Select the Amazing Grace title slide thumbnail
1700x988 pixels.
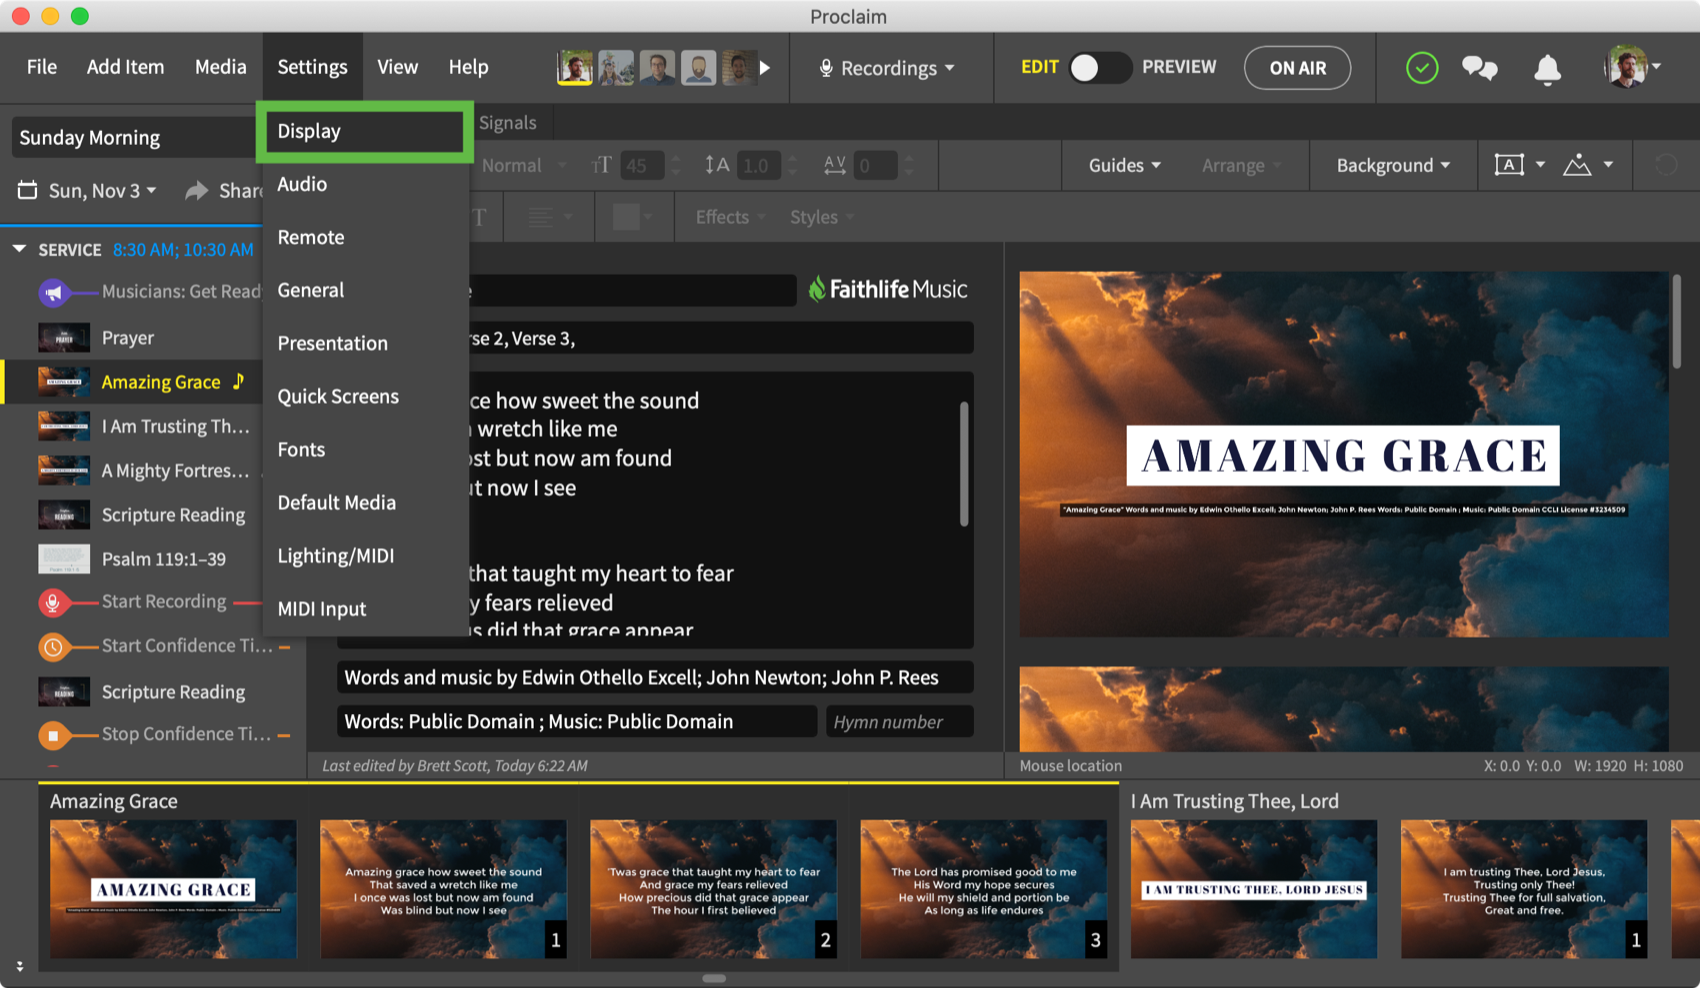click(x=173, y=889)
